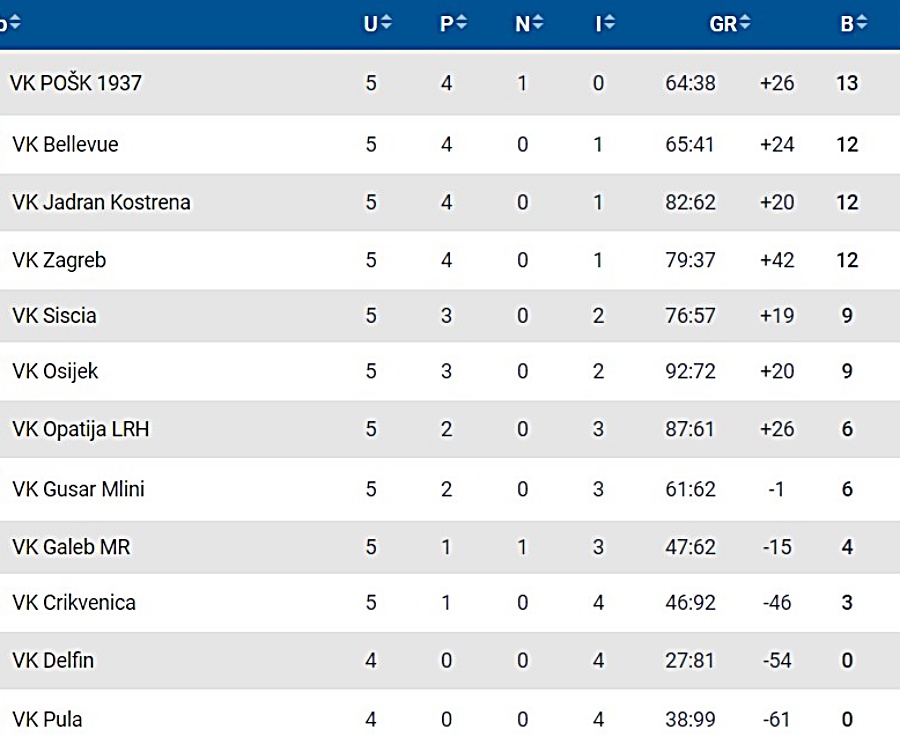
Task: Open VK Osijek team link
Action: pyautogui.click(x=56, y=372)
